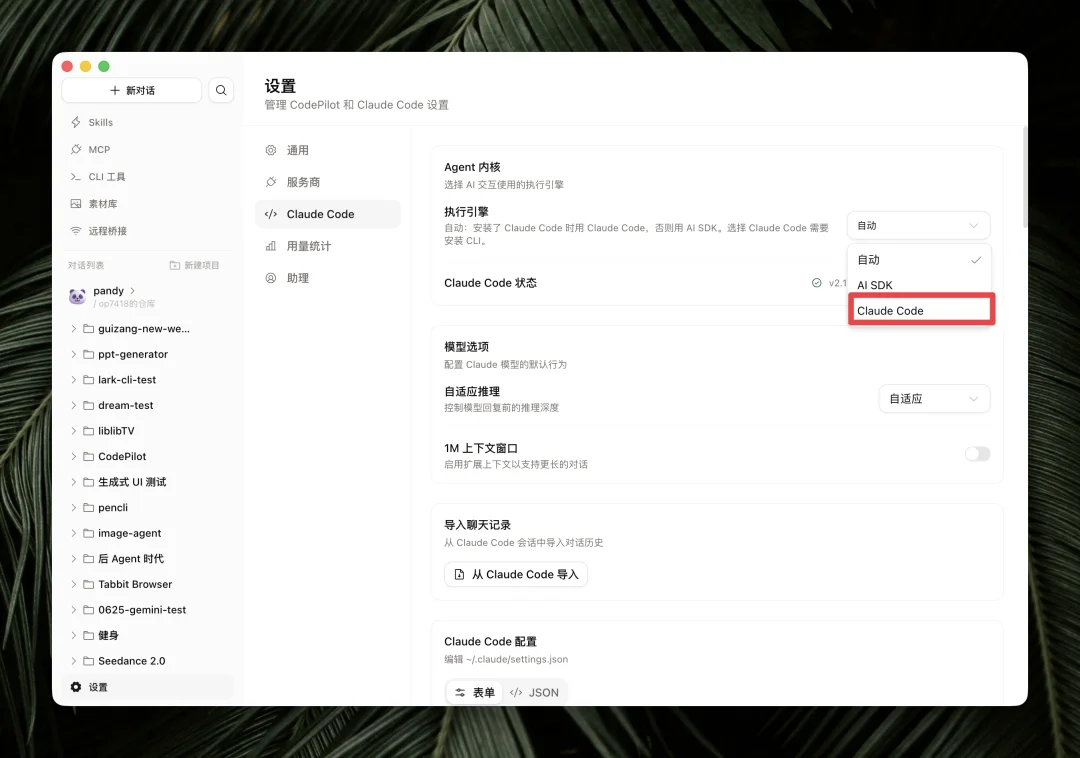This screenshot has height=758, width=1080.
Task: Expand the CodePilot project folder
Action: coord(73,456)
